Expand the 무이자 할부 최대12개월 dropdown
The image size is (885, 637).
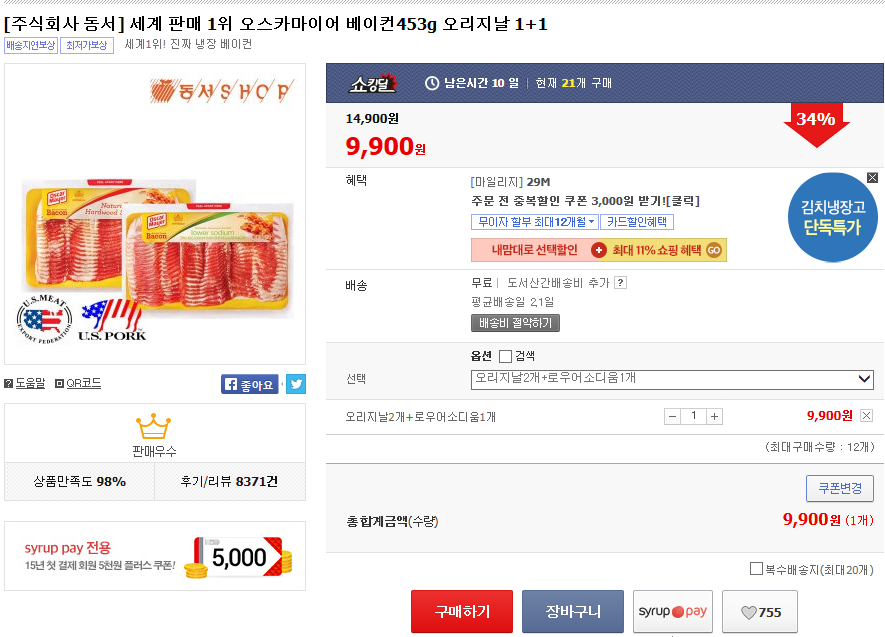[x=535, y=222]
